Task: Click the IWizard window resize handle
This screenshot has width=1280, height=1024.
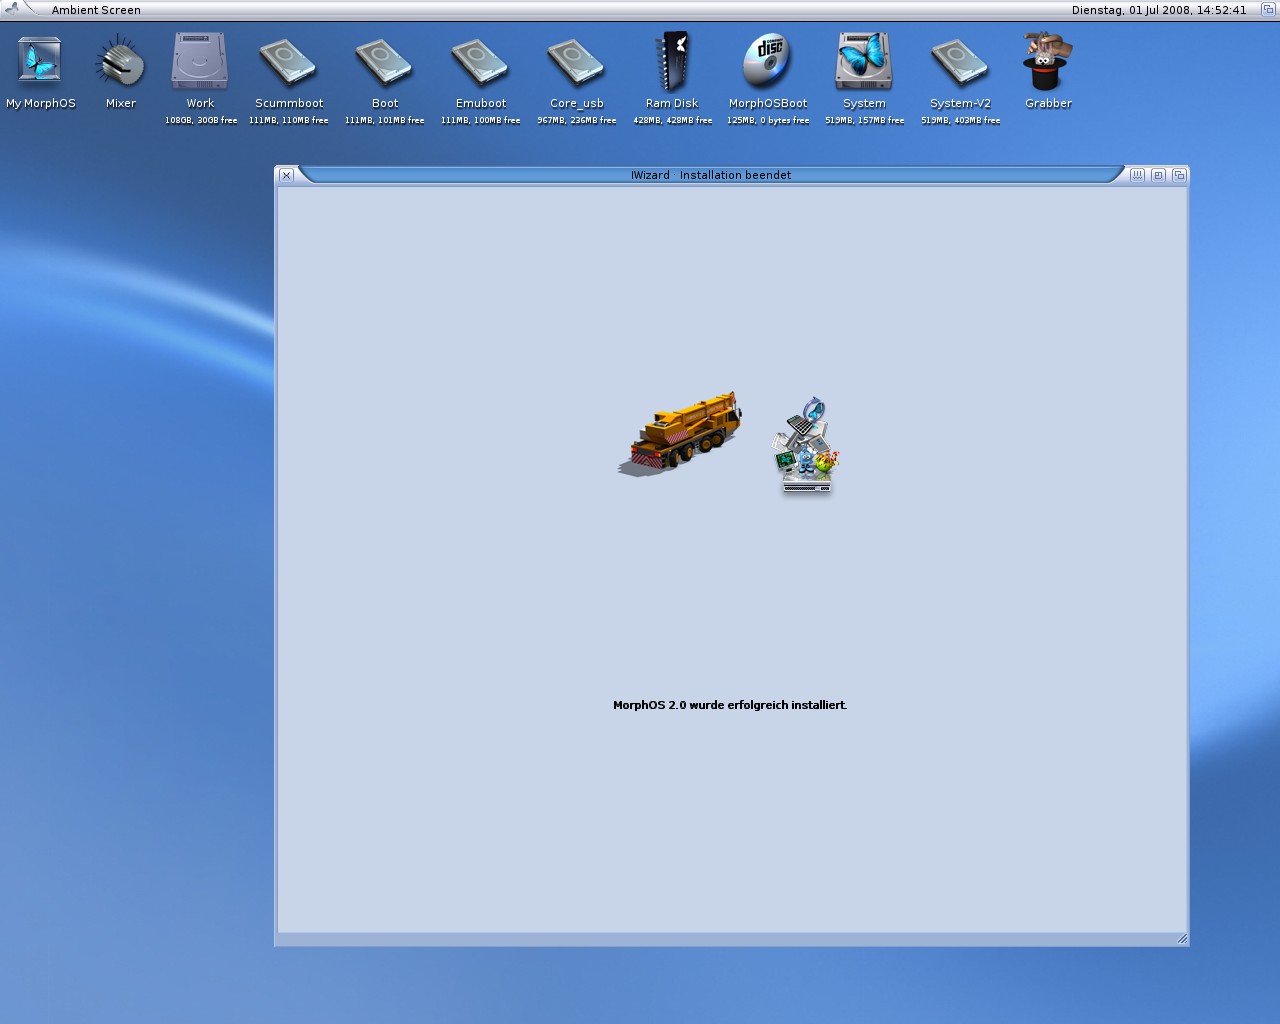Action: pyautogui.click(x=1182, y=938)
